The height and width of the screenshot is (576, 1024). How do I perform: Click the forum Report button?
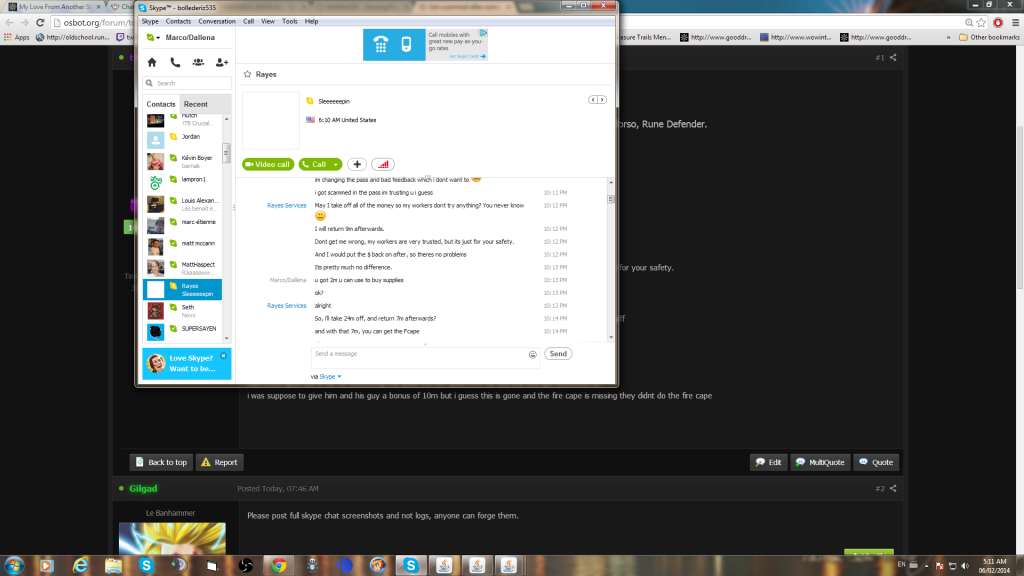tap(219, 462)
